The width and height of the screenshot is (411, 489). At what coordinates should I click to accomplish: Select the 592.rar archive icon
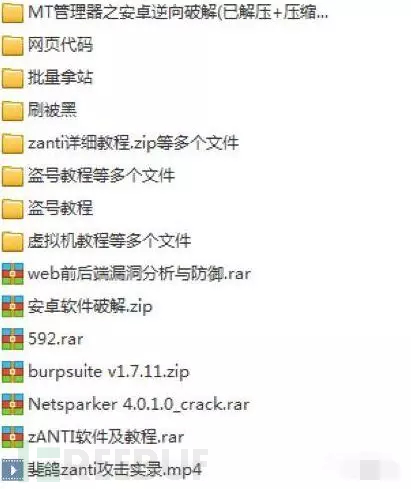point(13,339)
